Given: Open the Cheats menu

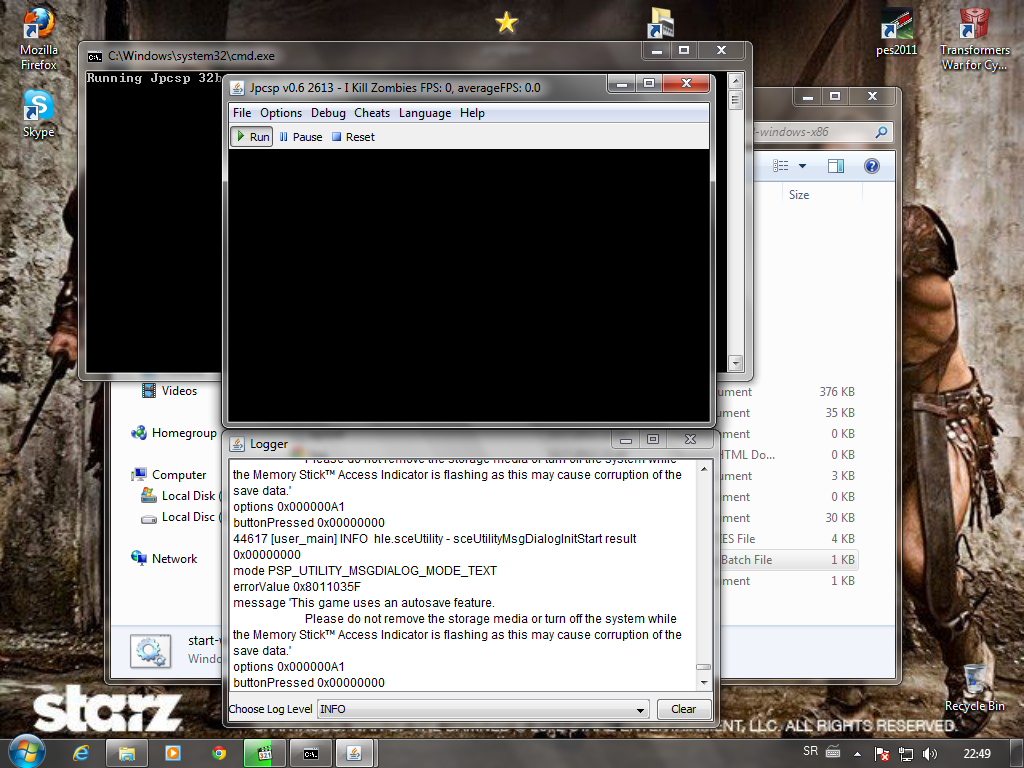Looking at the screenshot, I should [x=372, y=113].
